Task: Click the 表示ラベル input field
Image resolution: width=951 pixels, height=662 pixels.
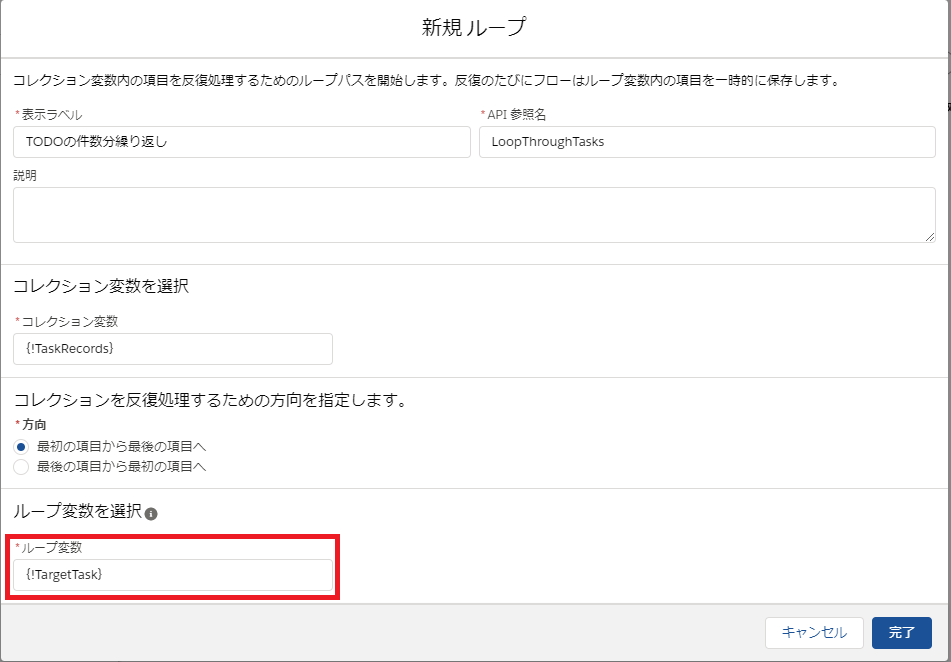Action: click(x=242, y=142)
